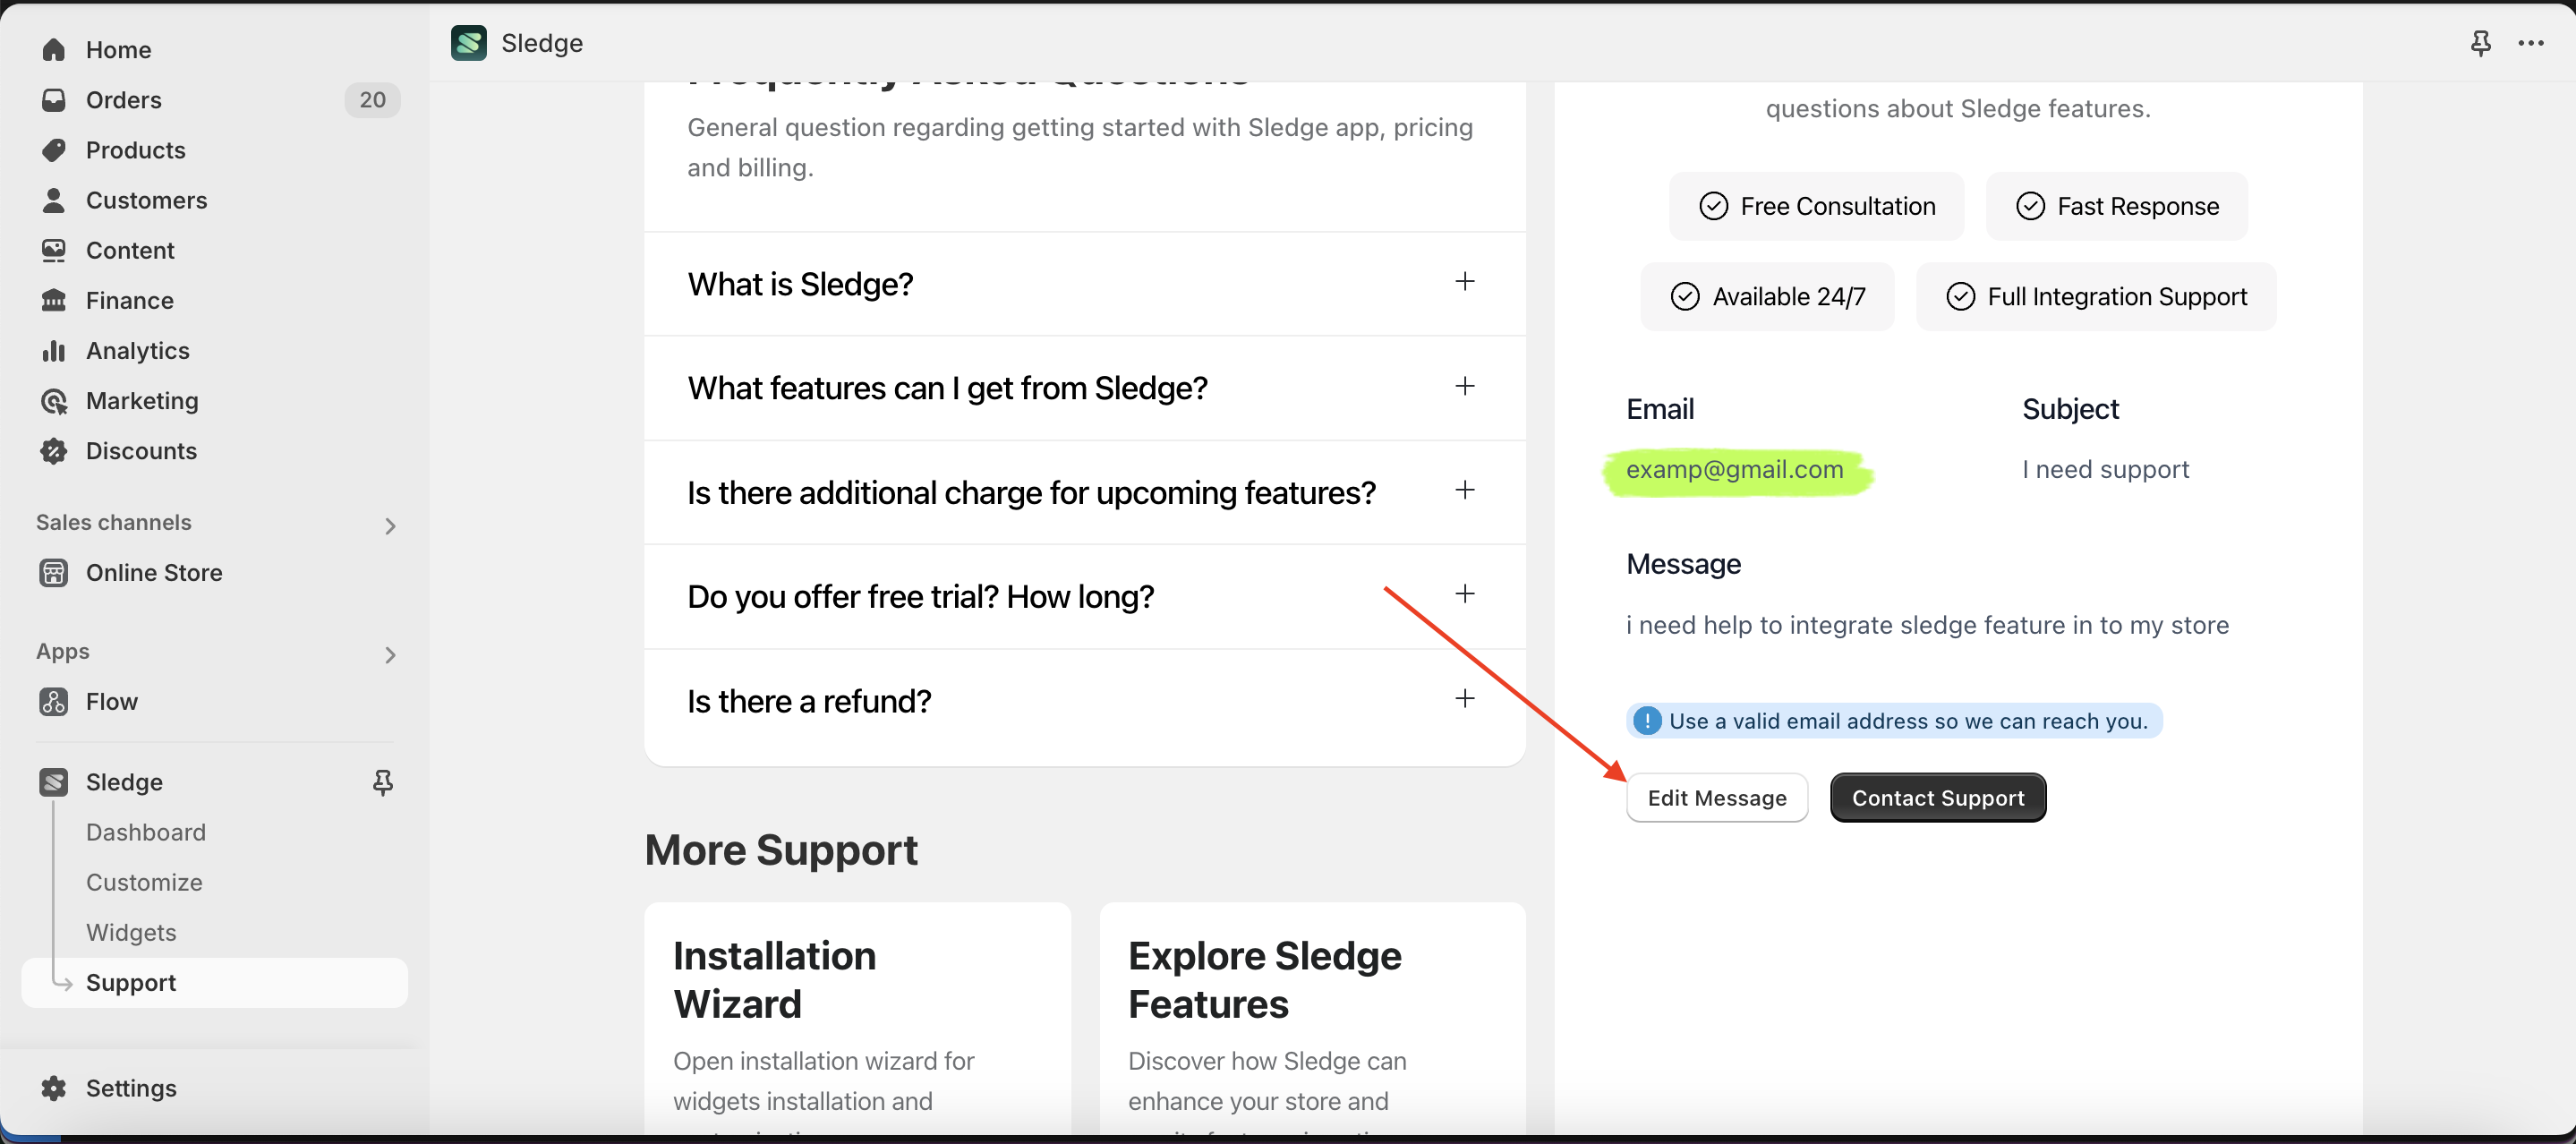The image size is (2576, 1144).
Task: Click the Discounts badge icon
Action: tap(54, 451)
